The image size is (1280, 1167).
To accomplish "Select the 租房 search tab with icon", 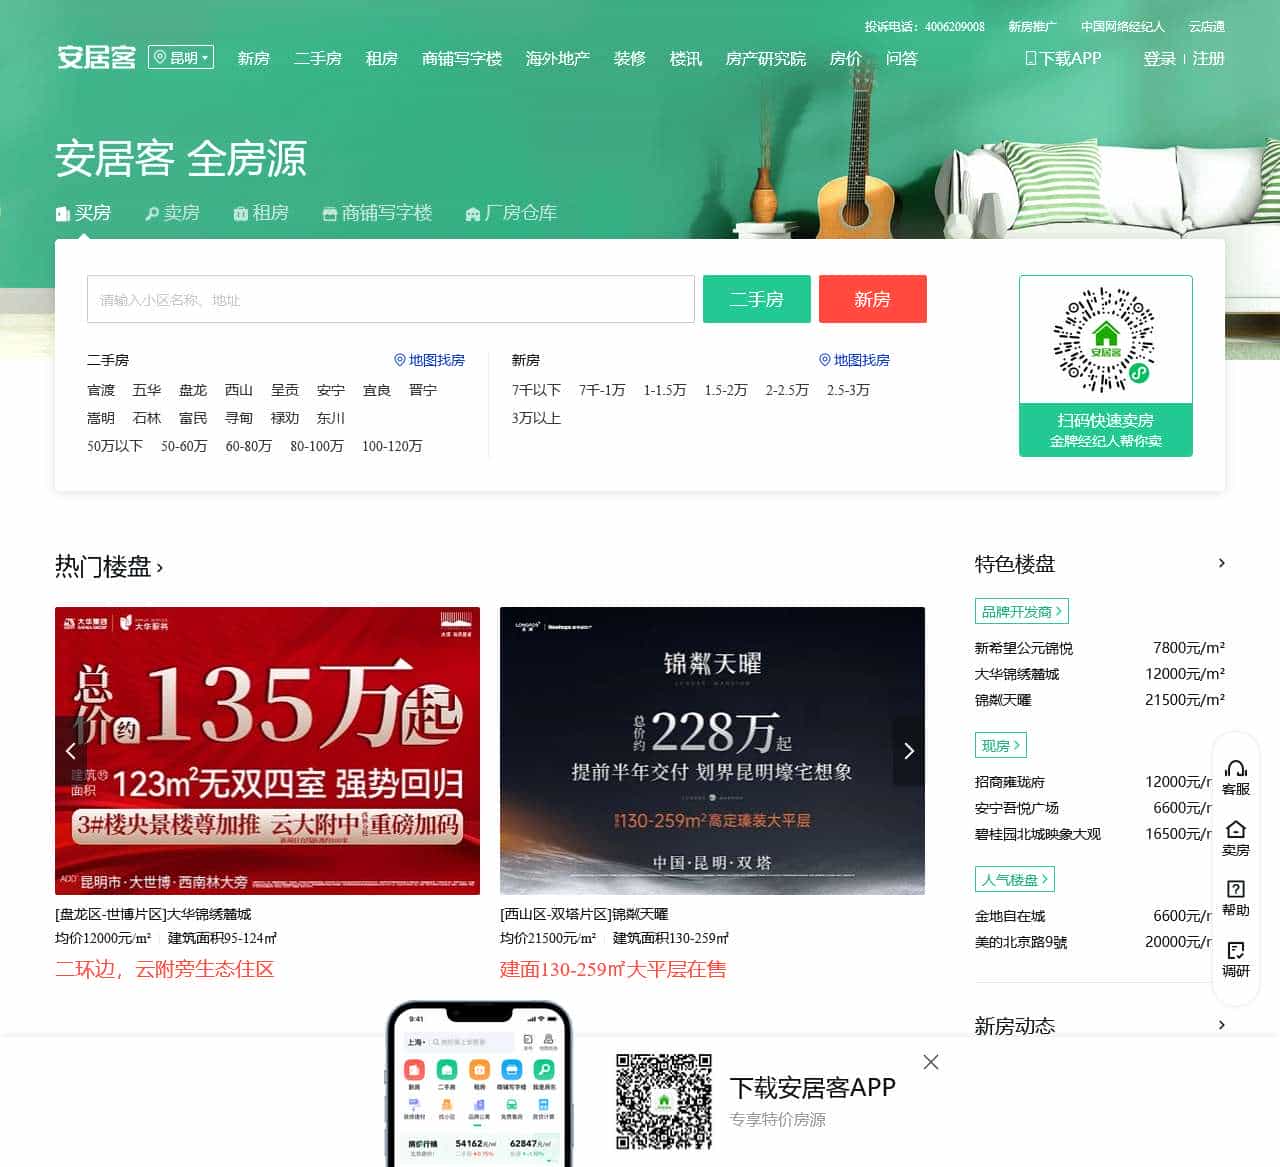I will click(x=261, y=213).
